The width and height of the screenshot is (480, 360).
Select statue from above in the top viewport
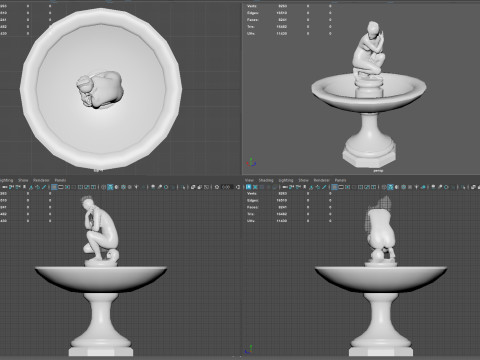coord(100,89)
